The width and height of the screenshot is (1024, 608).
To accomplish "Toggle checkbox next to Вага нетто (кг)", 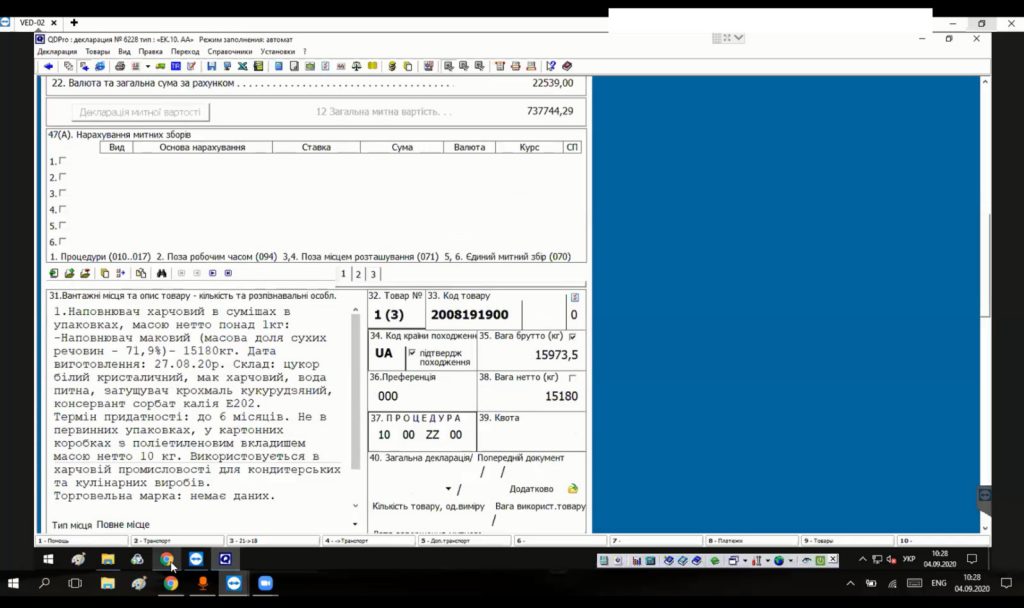I will (573, 377).
